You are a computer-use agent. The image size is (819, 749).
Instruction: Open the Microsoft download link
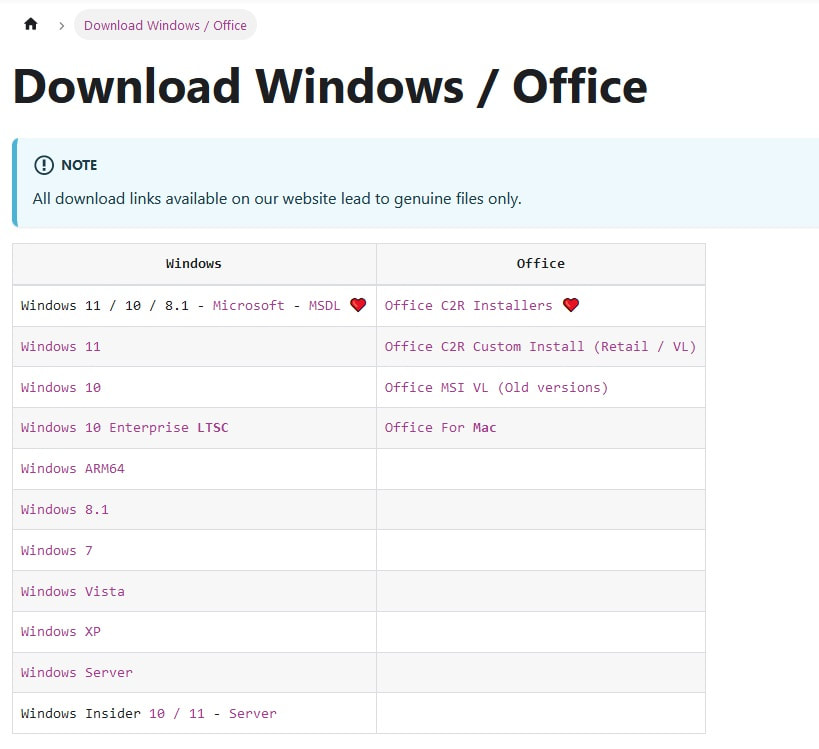coord(248,305)
